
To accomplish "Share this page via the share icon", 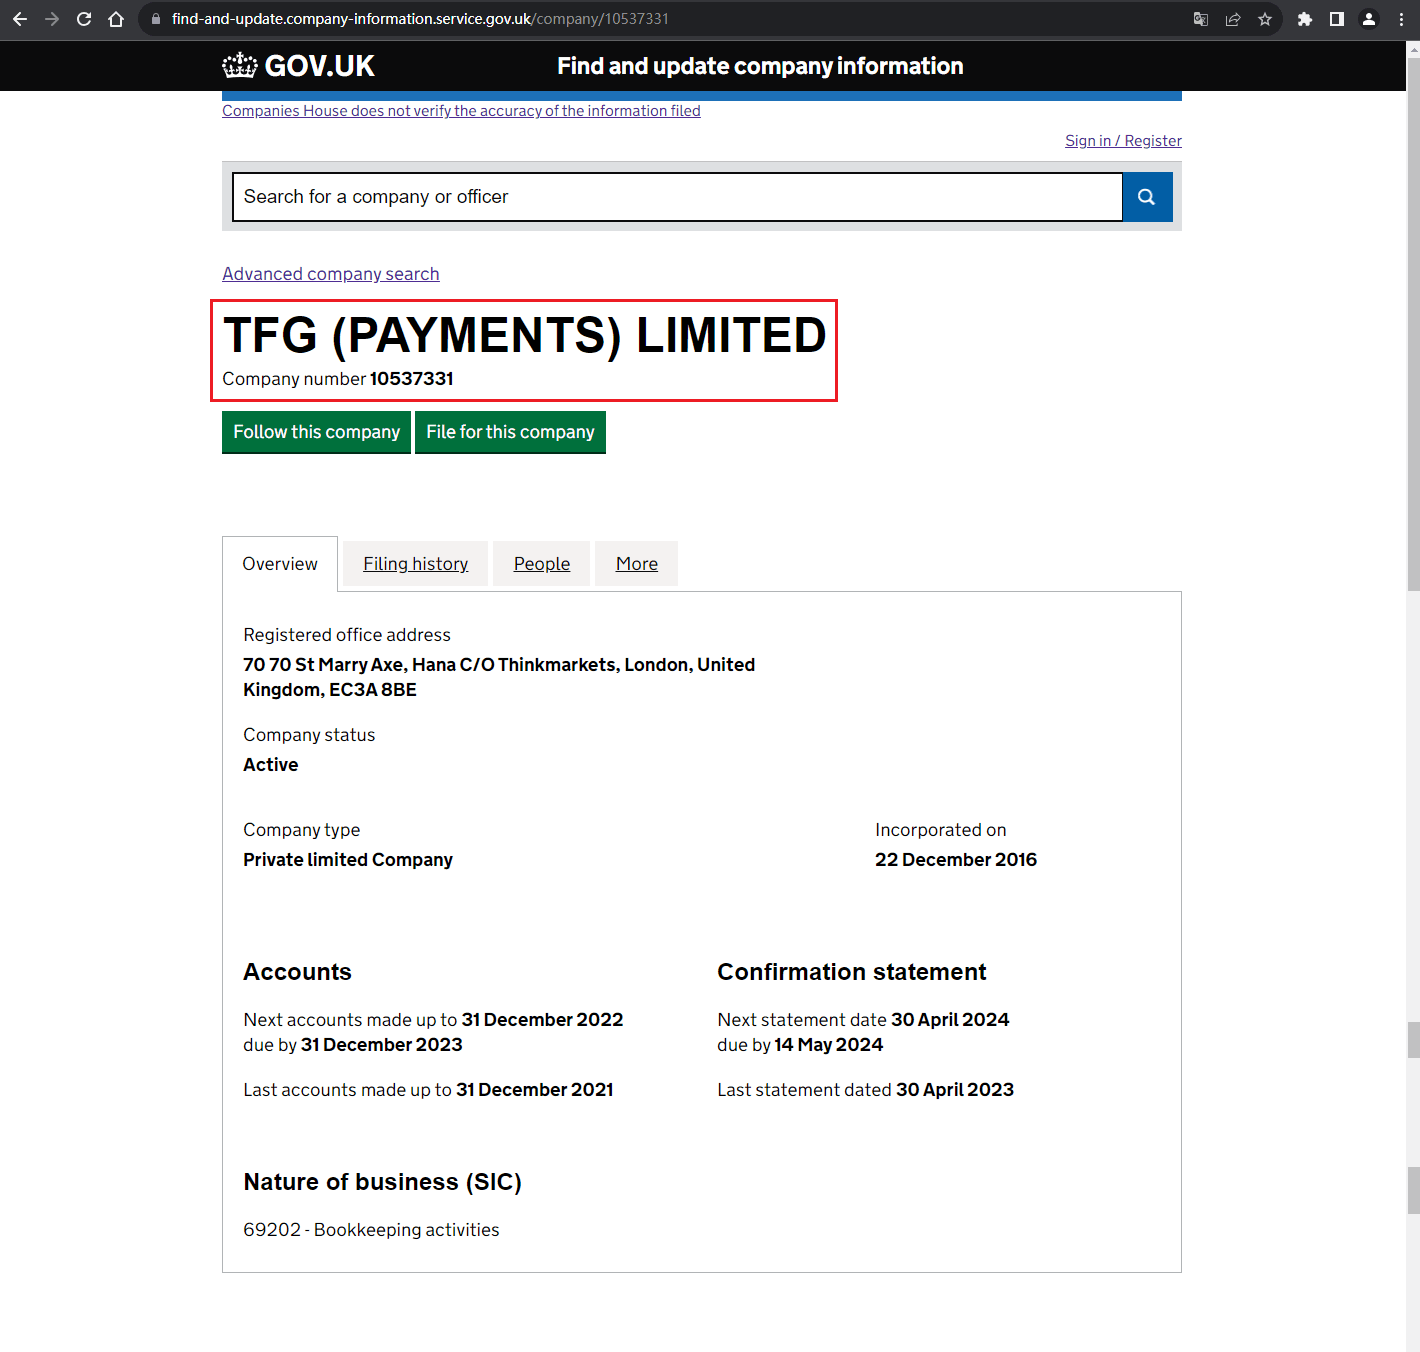I will [x=1233, y=19].
